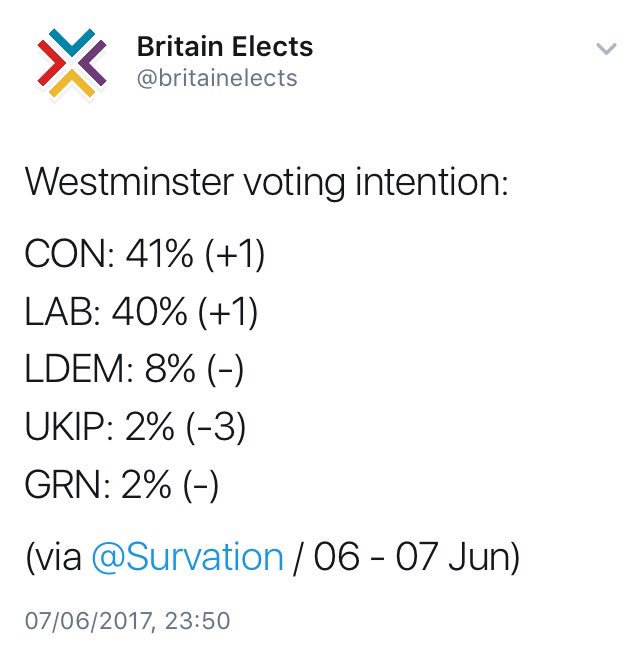Click the 07/06/2017, 23:50 timestamp

(x=128, y=621)
